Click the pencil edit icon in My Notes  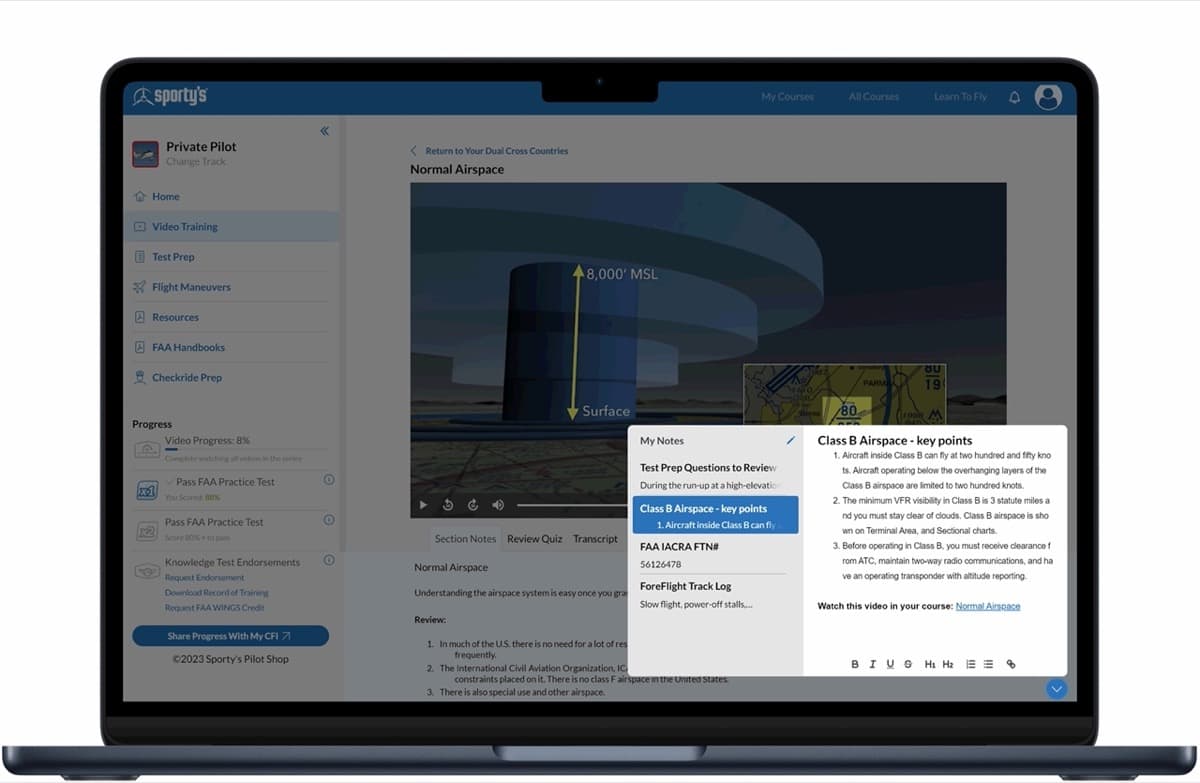pyautogui.click(x=791, y=440)
